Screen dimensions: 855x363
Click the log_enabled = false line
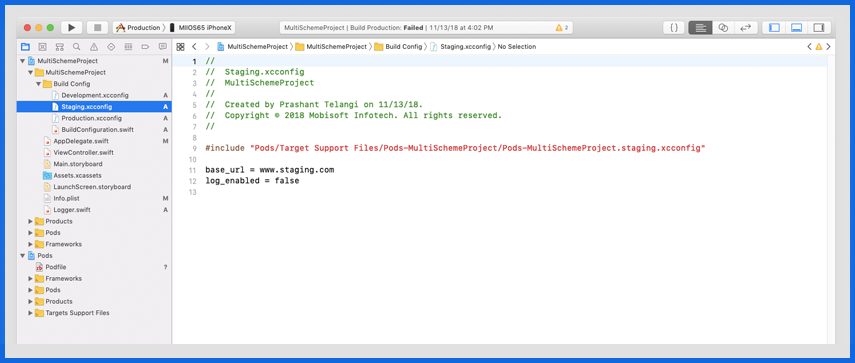[x=252, y=181]
